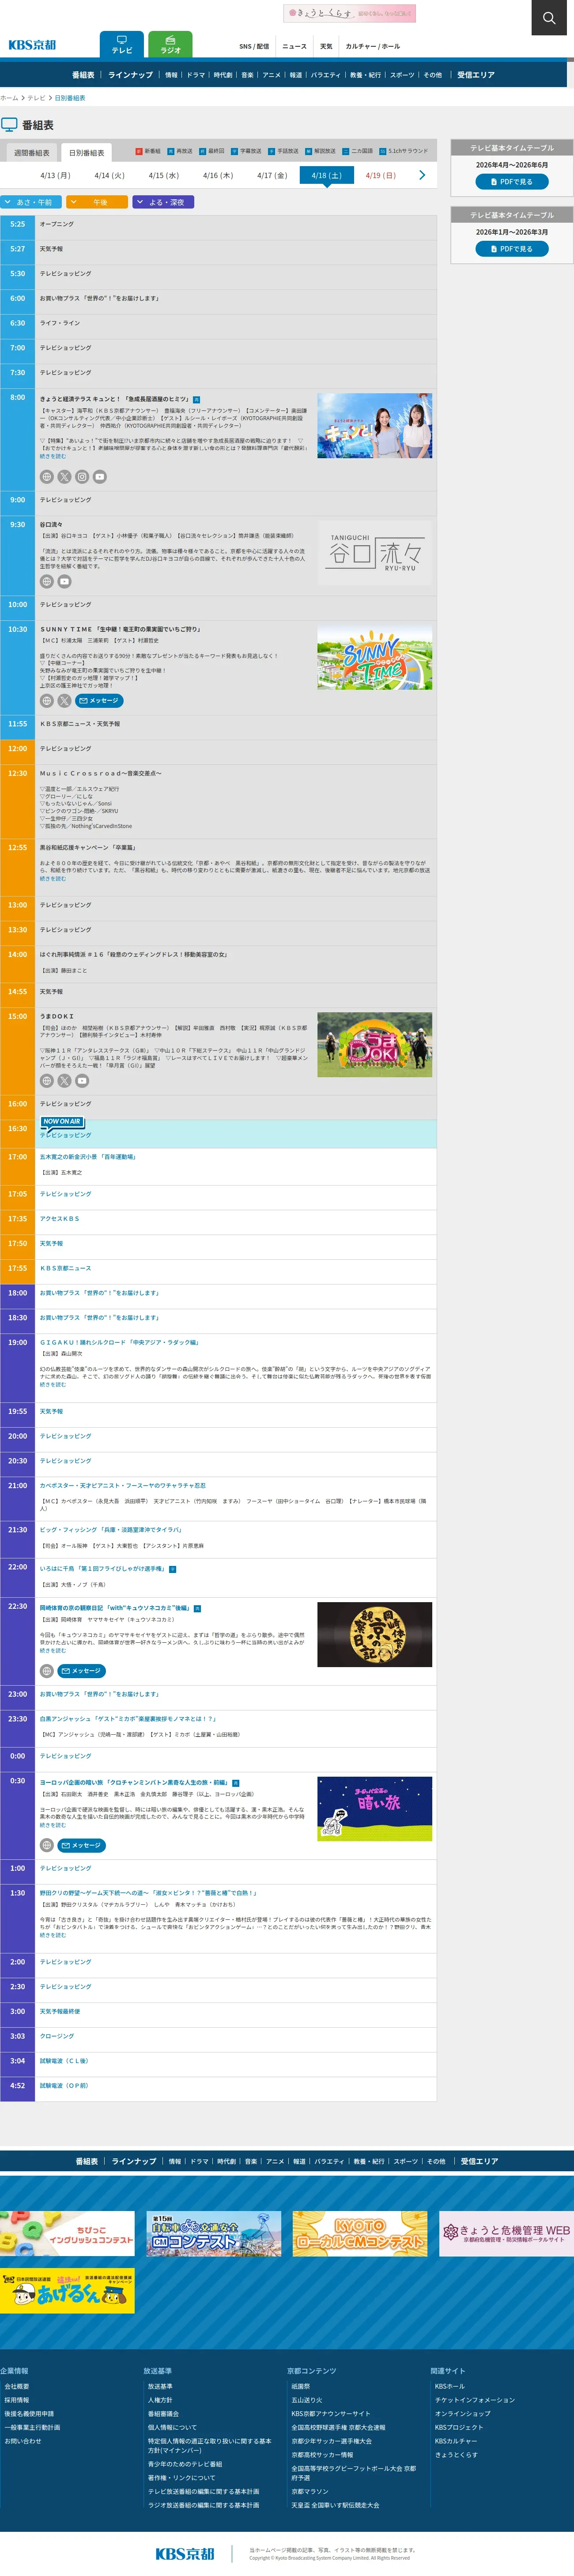574x2576 pixels.
Task: Expand 続きを読む for きょうと経済テラス キュンと!
Action: coord(53,456)
